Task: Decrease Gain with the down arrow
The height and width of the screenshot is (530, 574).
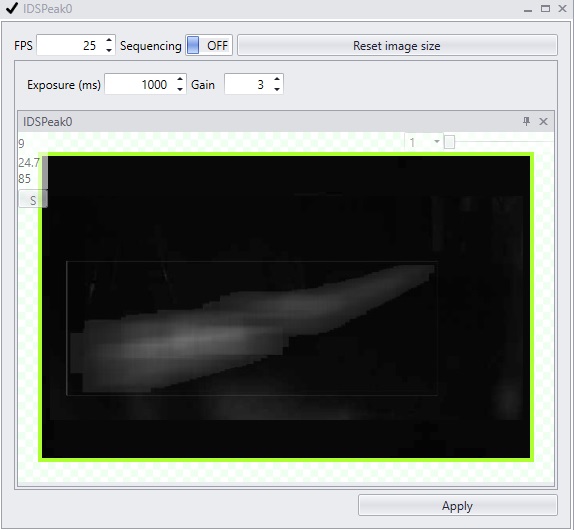Action: (x=277, y=89)
